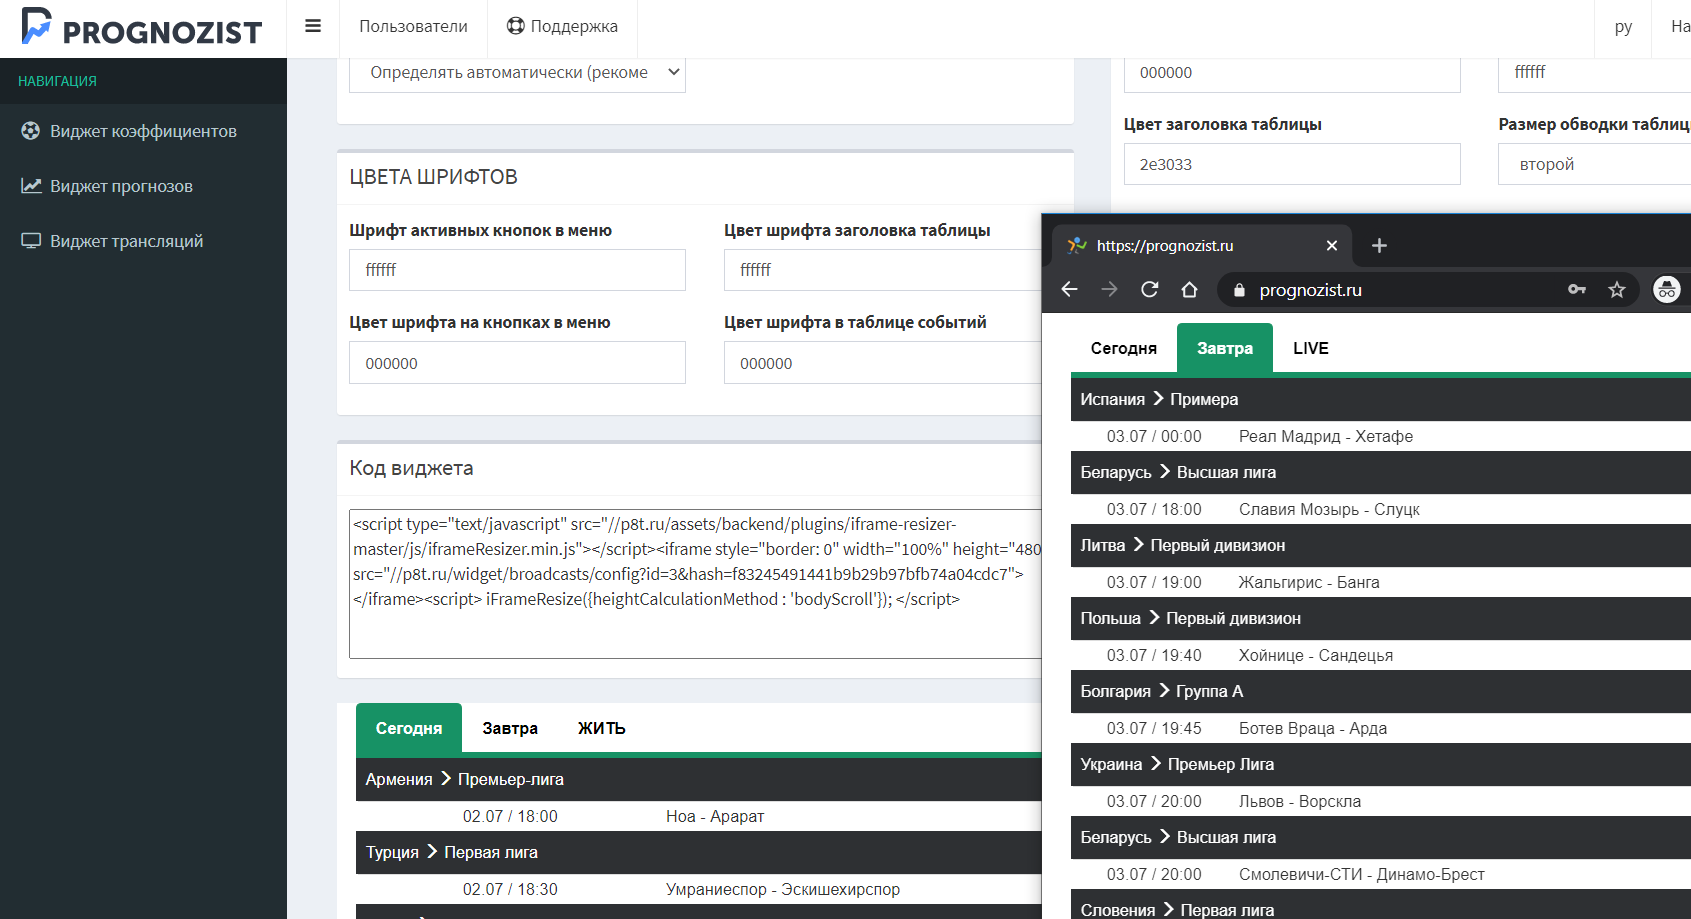Edit Цвет шрифта заголовка таблицы field
This screenshot has width=1691, height=919.
point(882,270)
